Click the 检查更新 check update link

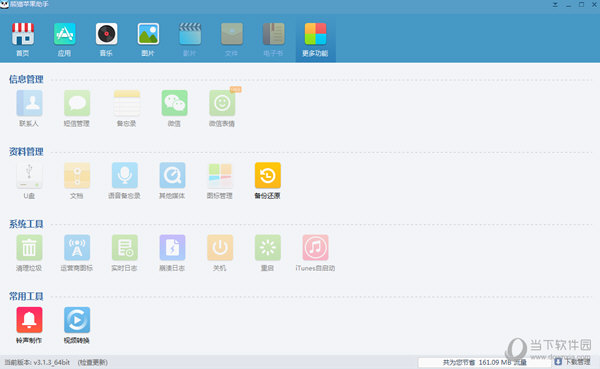pos(93,362)
